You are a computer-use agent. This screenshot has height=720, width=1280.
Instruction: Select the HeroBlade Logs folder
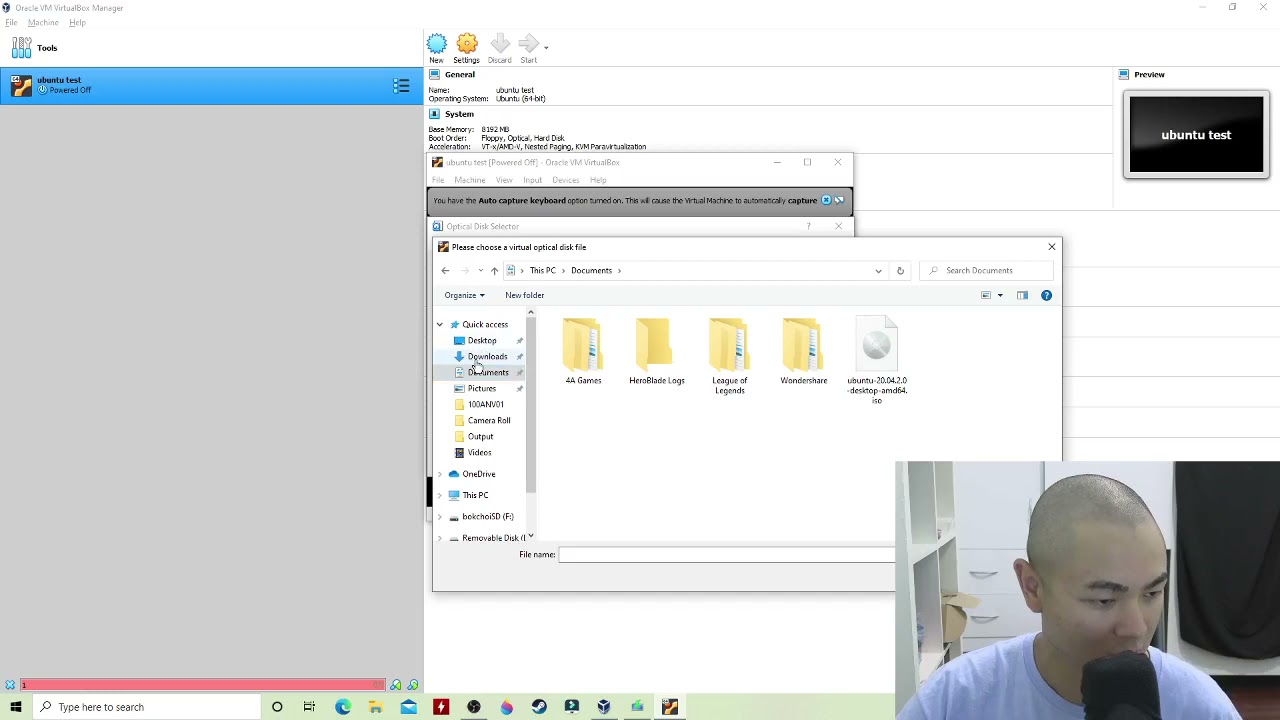pos(657,352)
